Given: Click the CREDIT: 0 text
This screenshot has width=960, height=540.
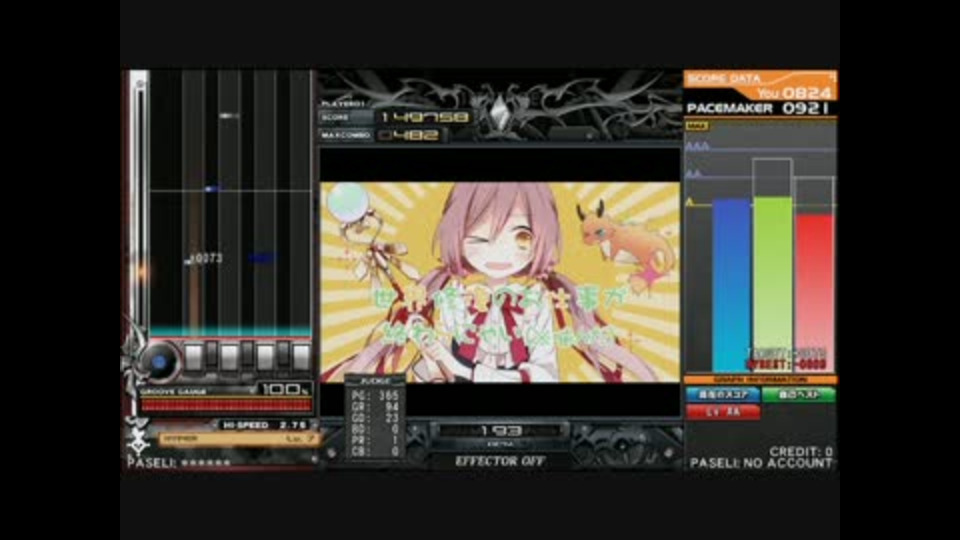Looking at the screenshot, I should [x=801, y=451].
